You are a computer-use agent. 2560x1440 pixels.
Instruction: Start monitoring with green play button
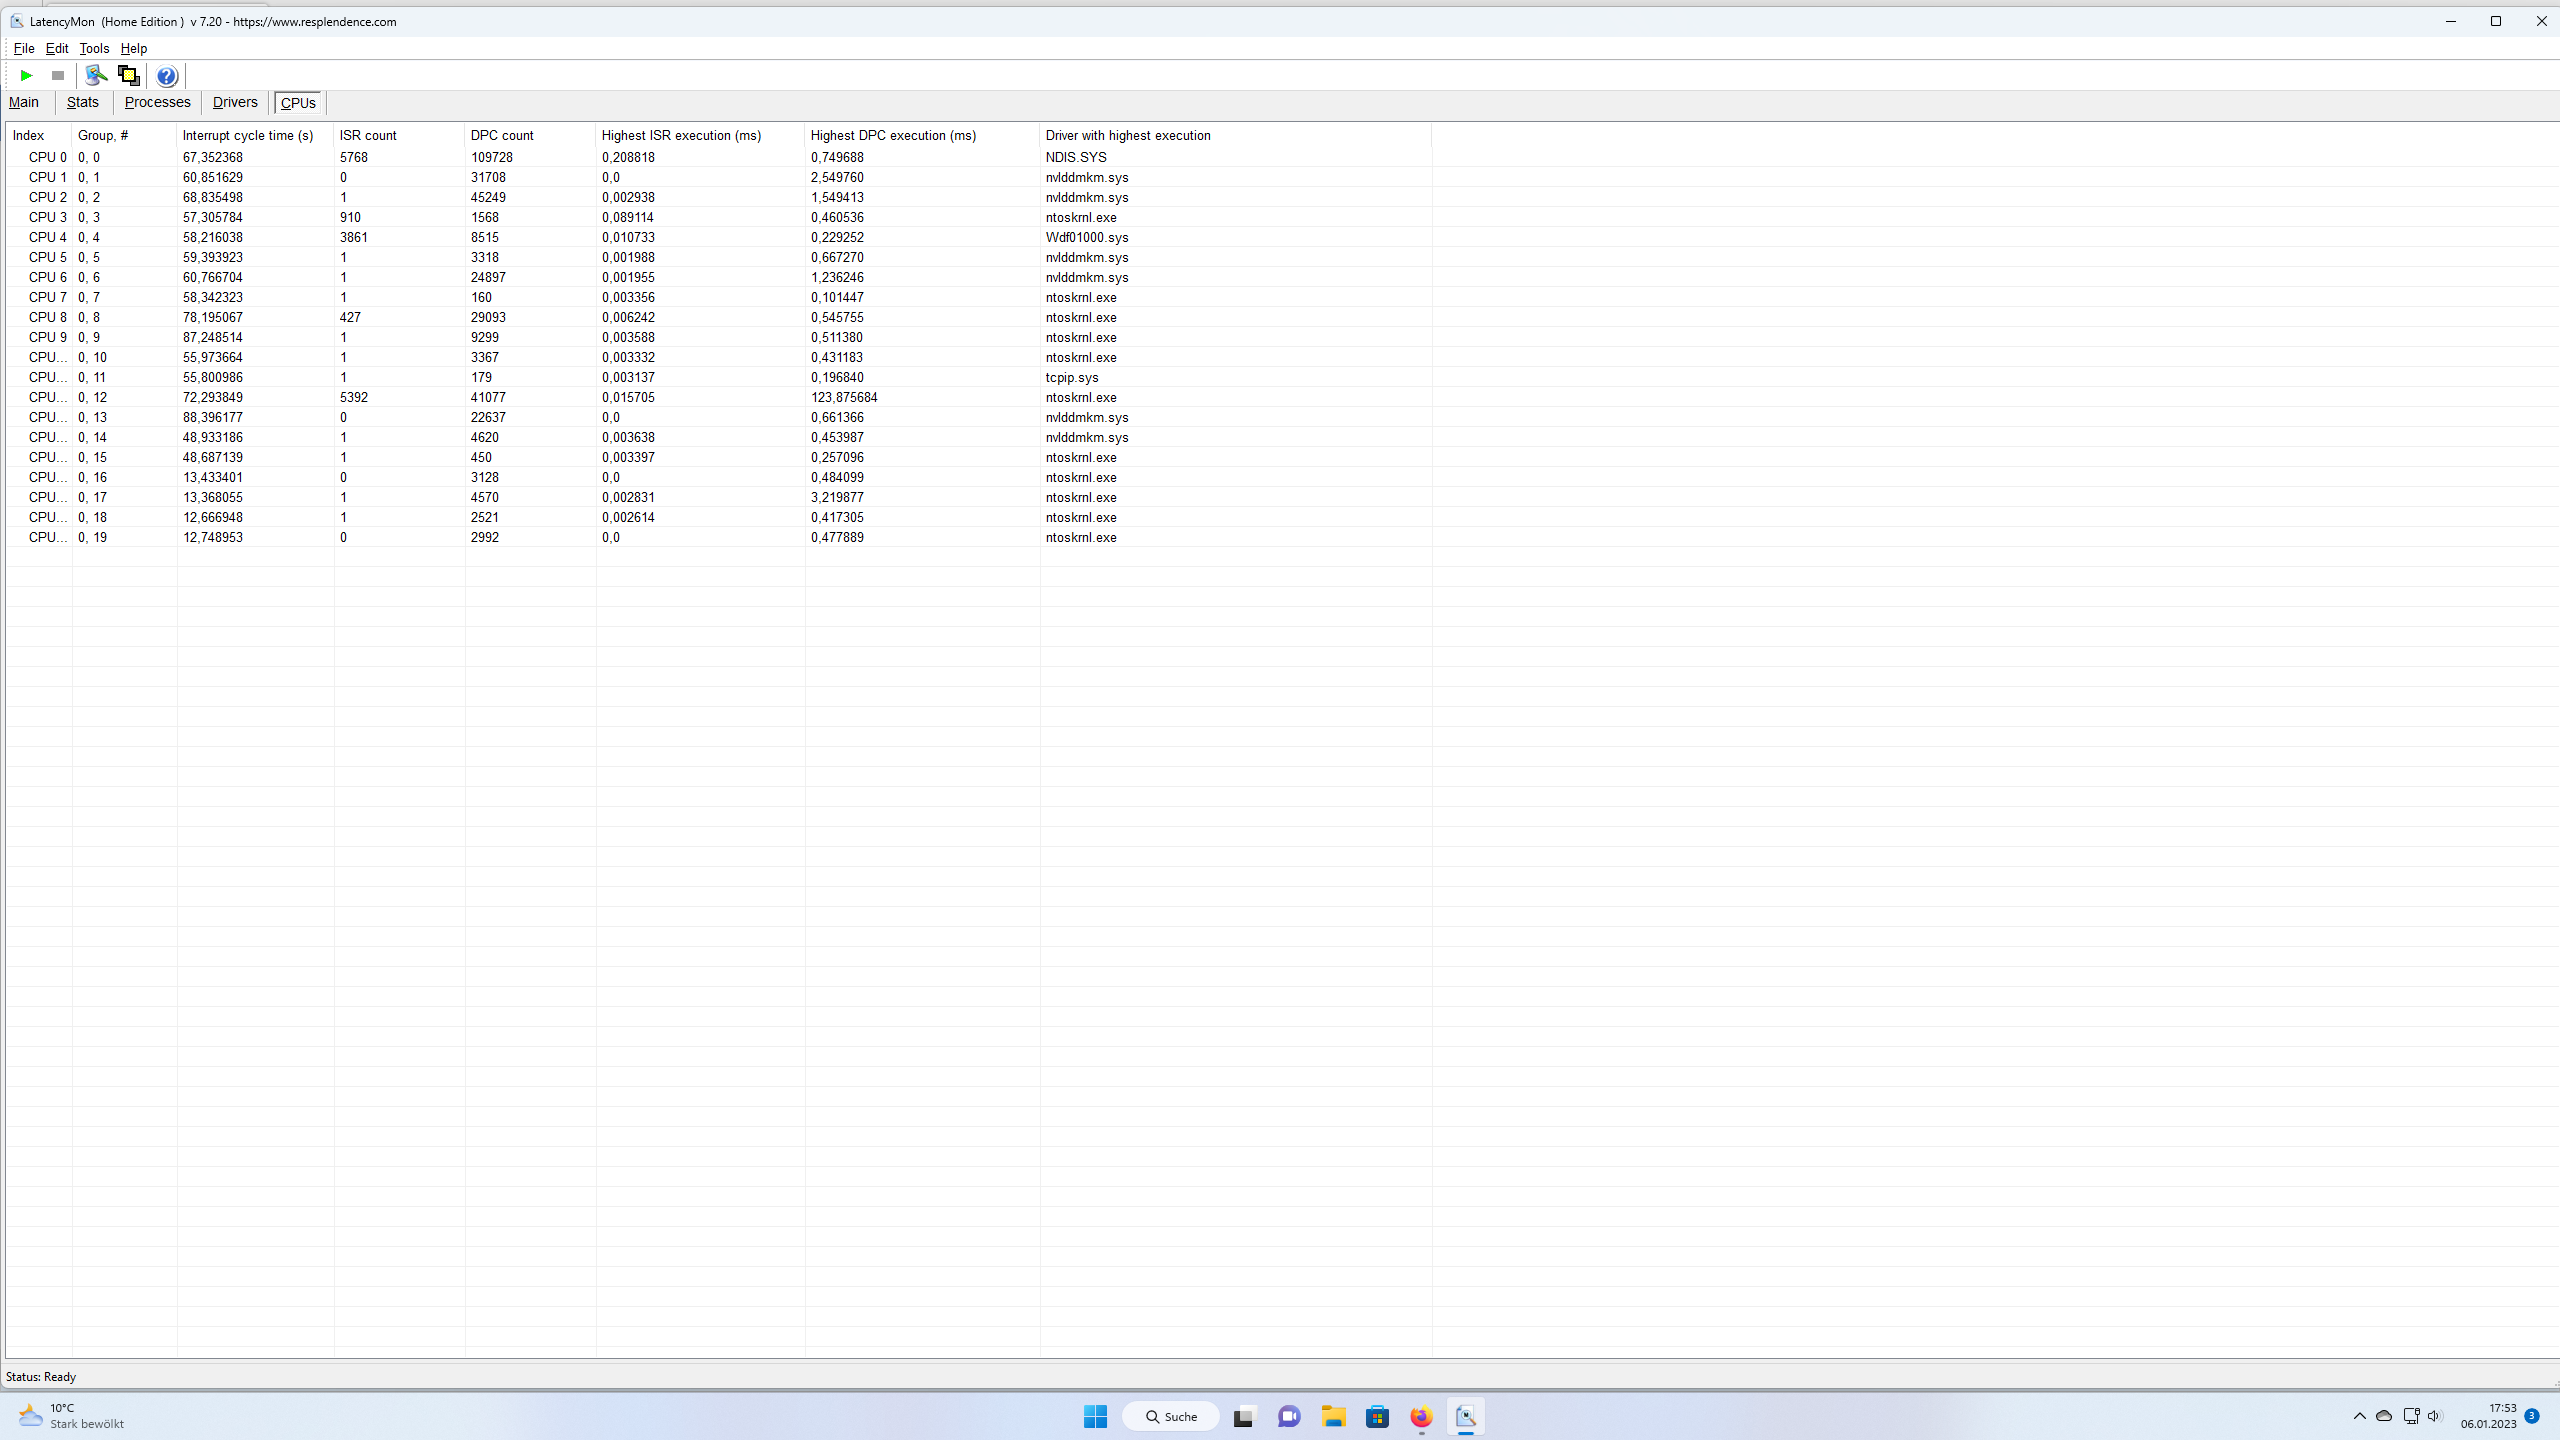[x=27, y=75]
